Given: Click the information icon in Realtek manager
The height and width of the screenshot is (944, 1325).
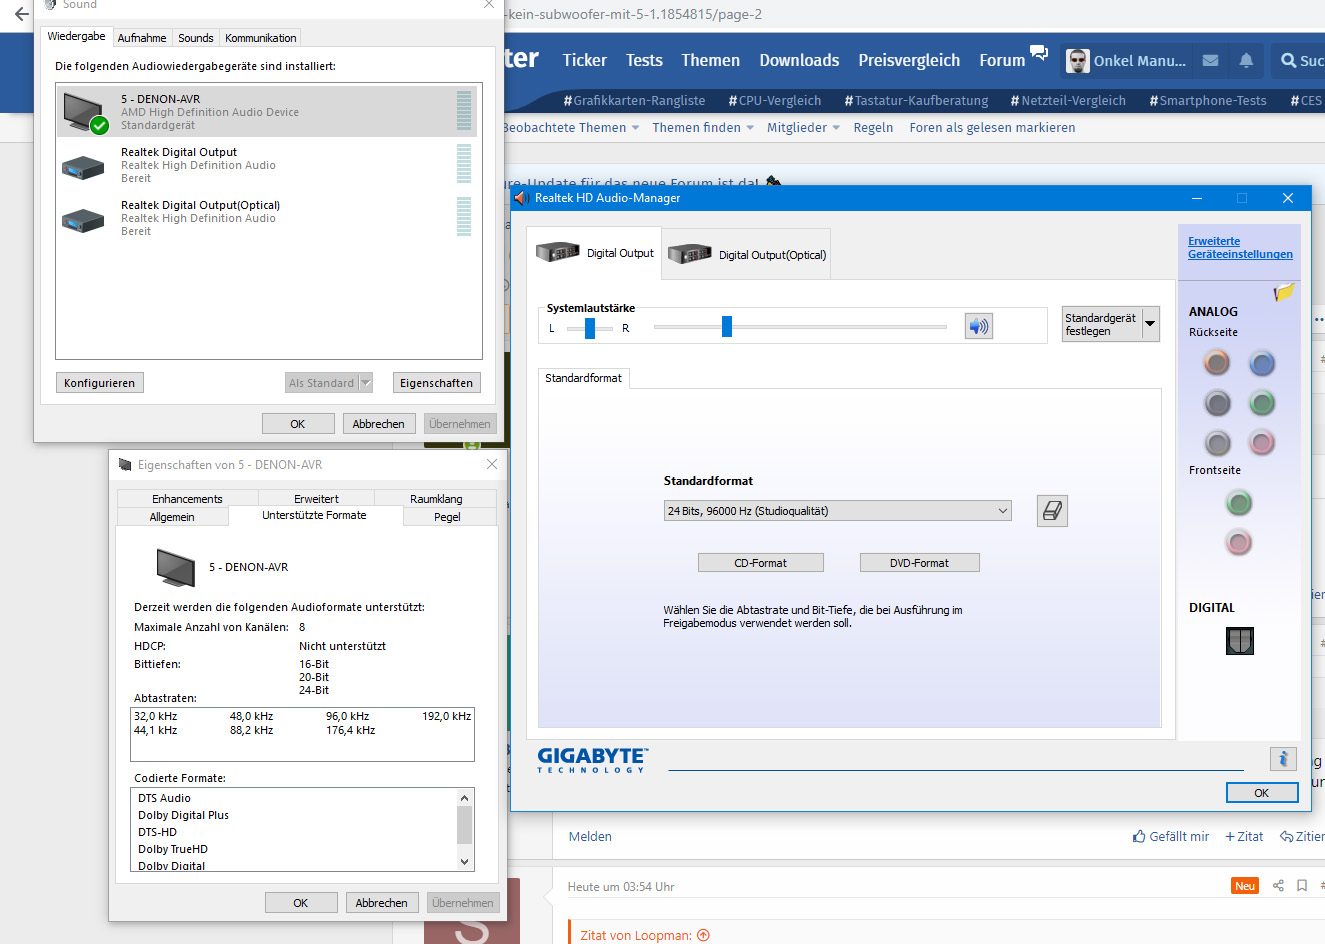Looking at the screenshot, I should tap(1283, 759).
